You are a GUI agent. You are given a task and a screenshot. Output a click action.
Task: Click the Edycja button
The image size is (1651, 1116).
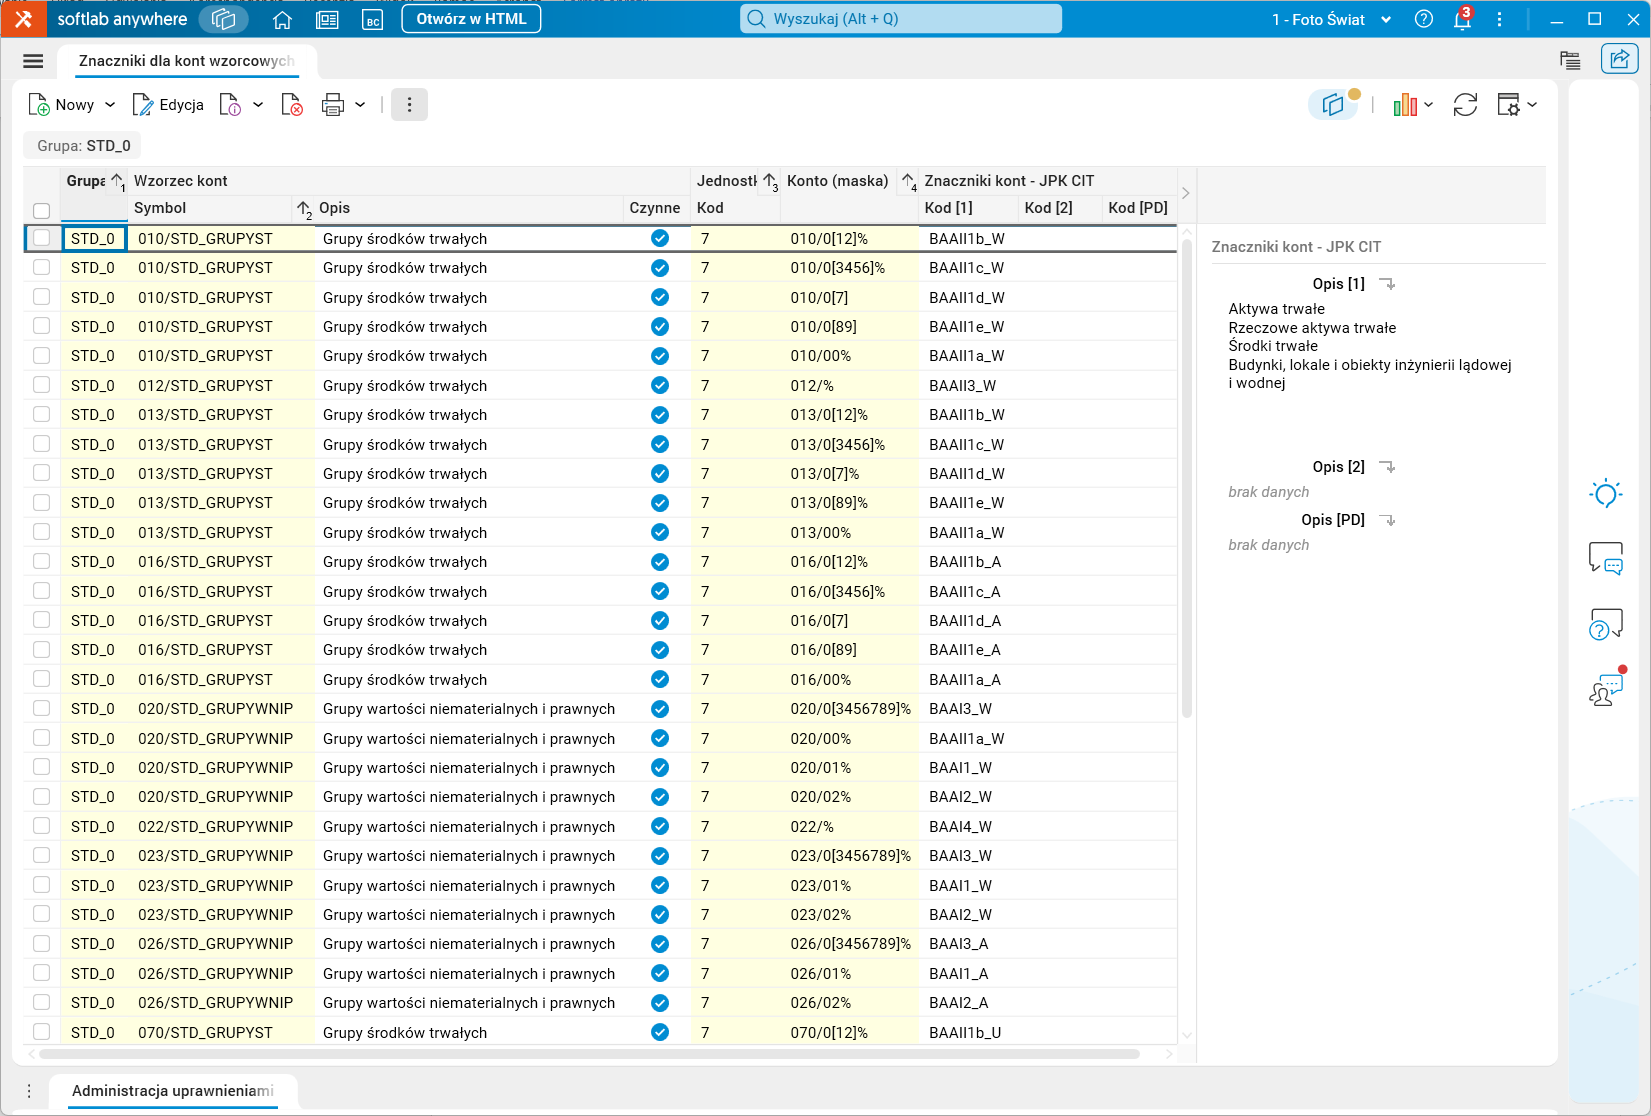[x=168, y=105]
